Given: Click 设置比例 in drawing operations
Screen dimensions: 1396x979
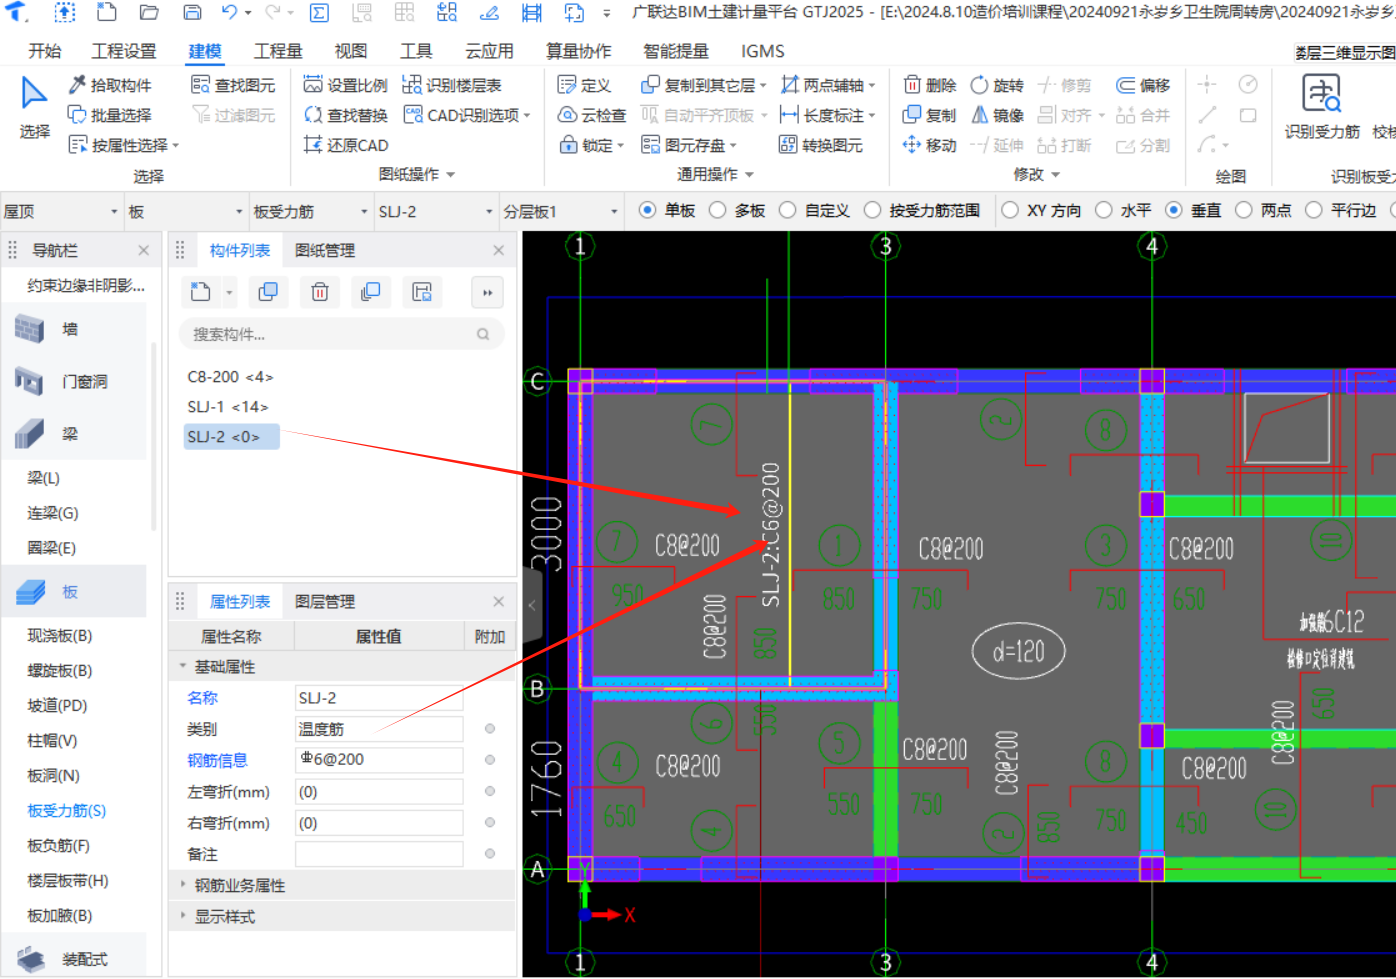Looking at the screenshot, I should 345,86.
